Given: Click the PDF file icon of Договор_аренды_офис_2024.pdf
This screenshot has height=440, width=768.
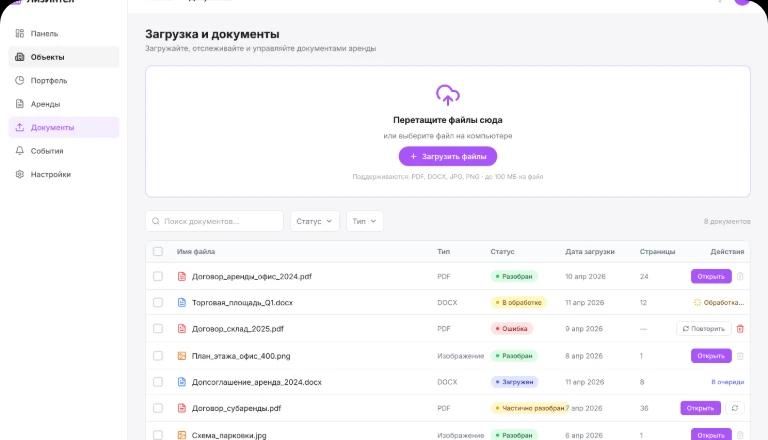Looking at the screenshot, I should point(182,276).
